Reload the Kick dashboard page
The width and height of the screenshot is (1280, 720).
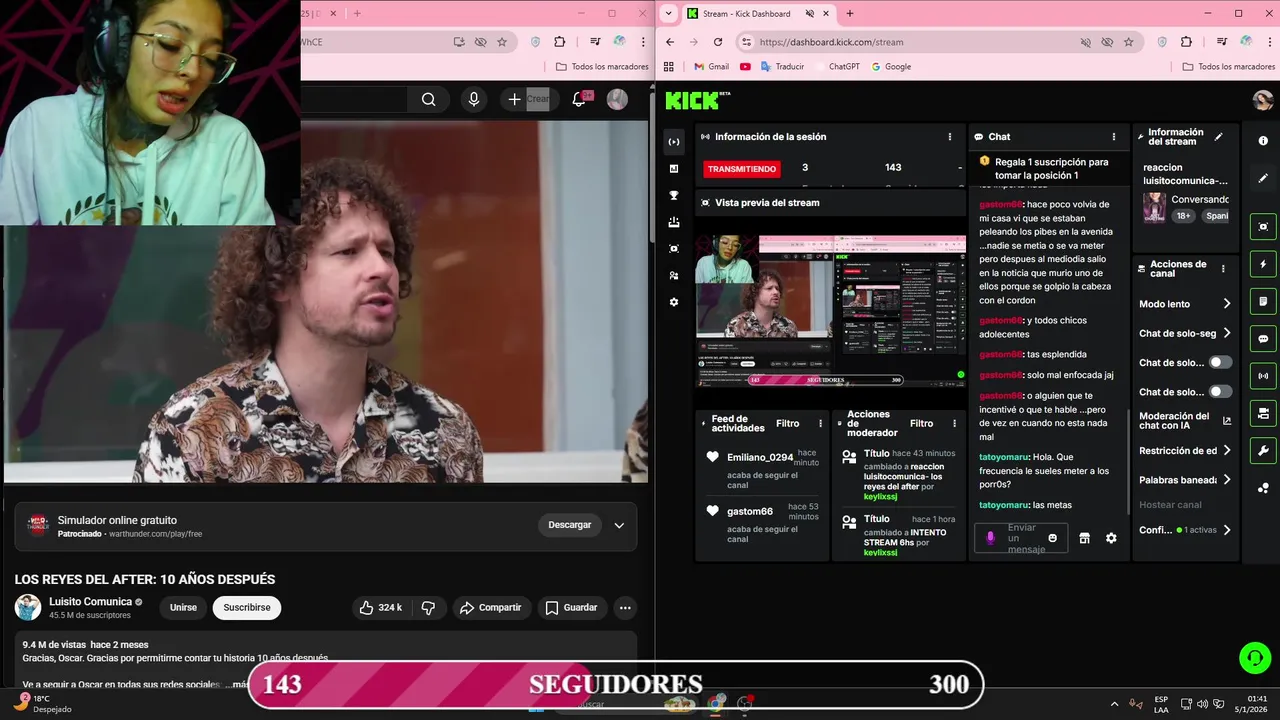tap(718, 42)
